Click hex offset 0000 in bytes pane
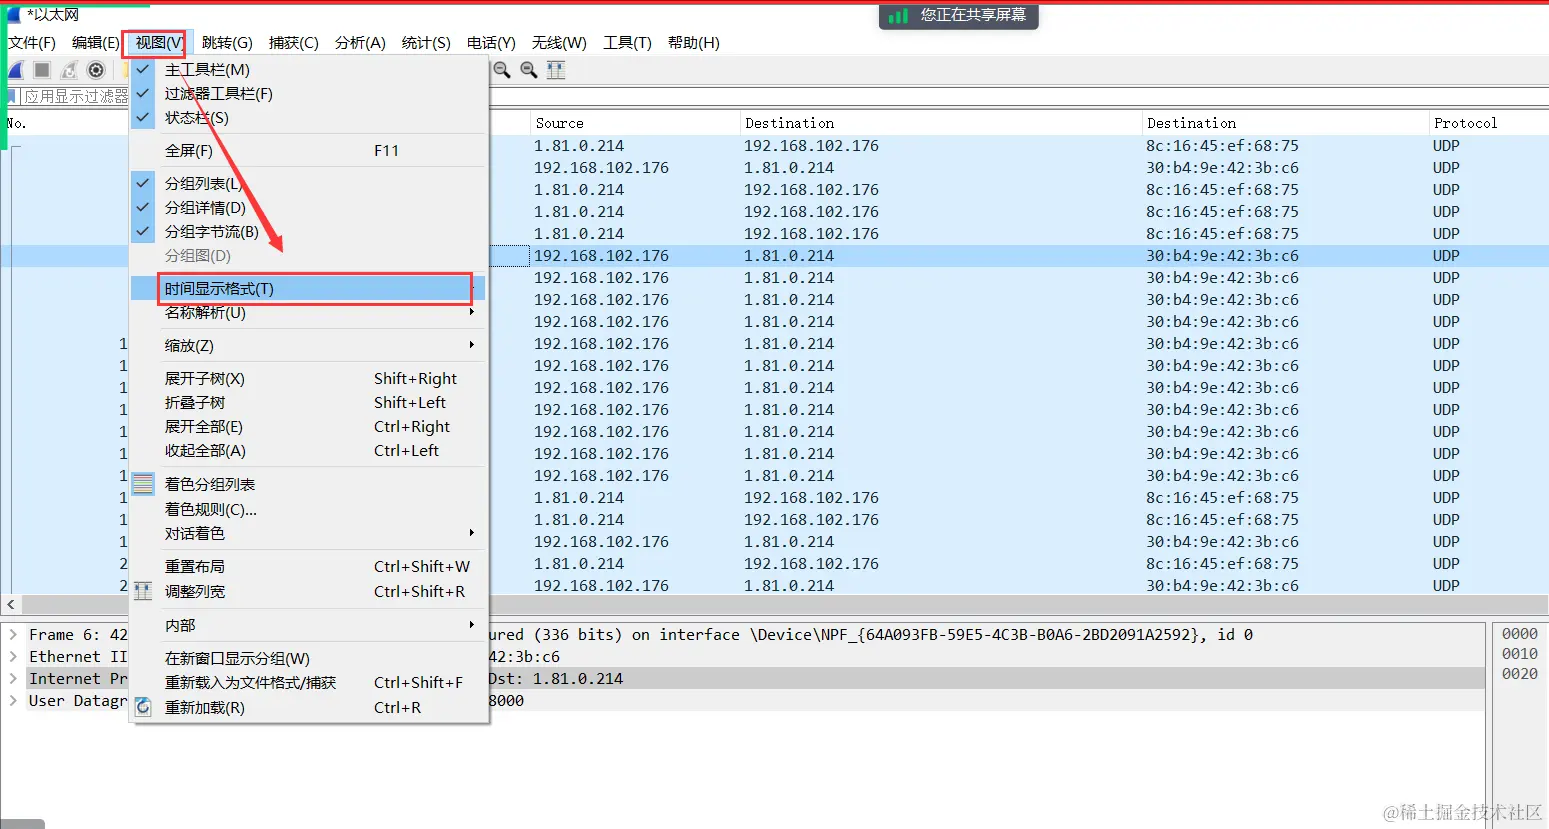Viewport: 1549px width, 829px height. [1519, 634]
